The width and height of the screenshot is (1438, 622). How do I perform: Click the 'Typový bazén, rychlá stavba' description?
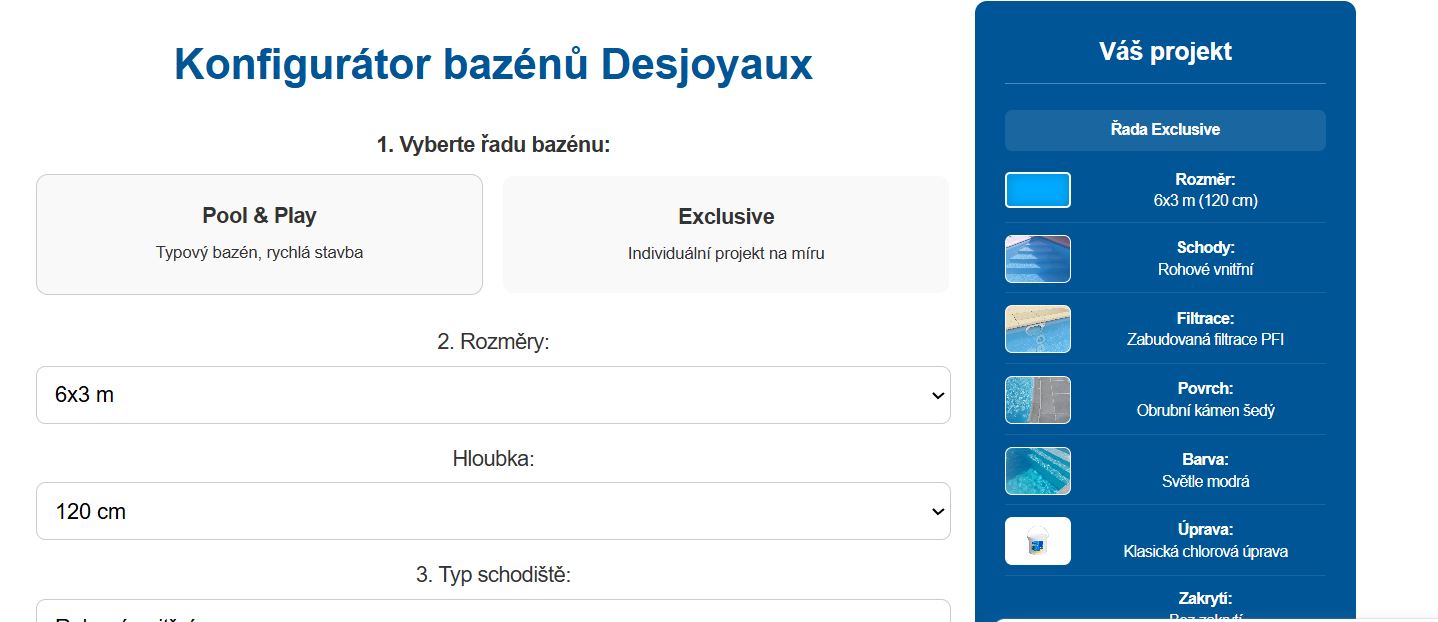coord(259,253)
